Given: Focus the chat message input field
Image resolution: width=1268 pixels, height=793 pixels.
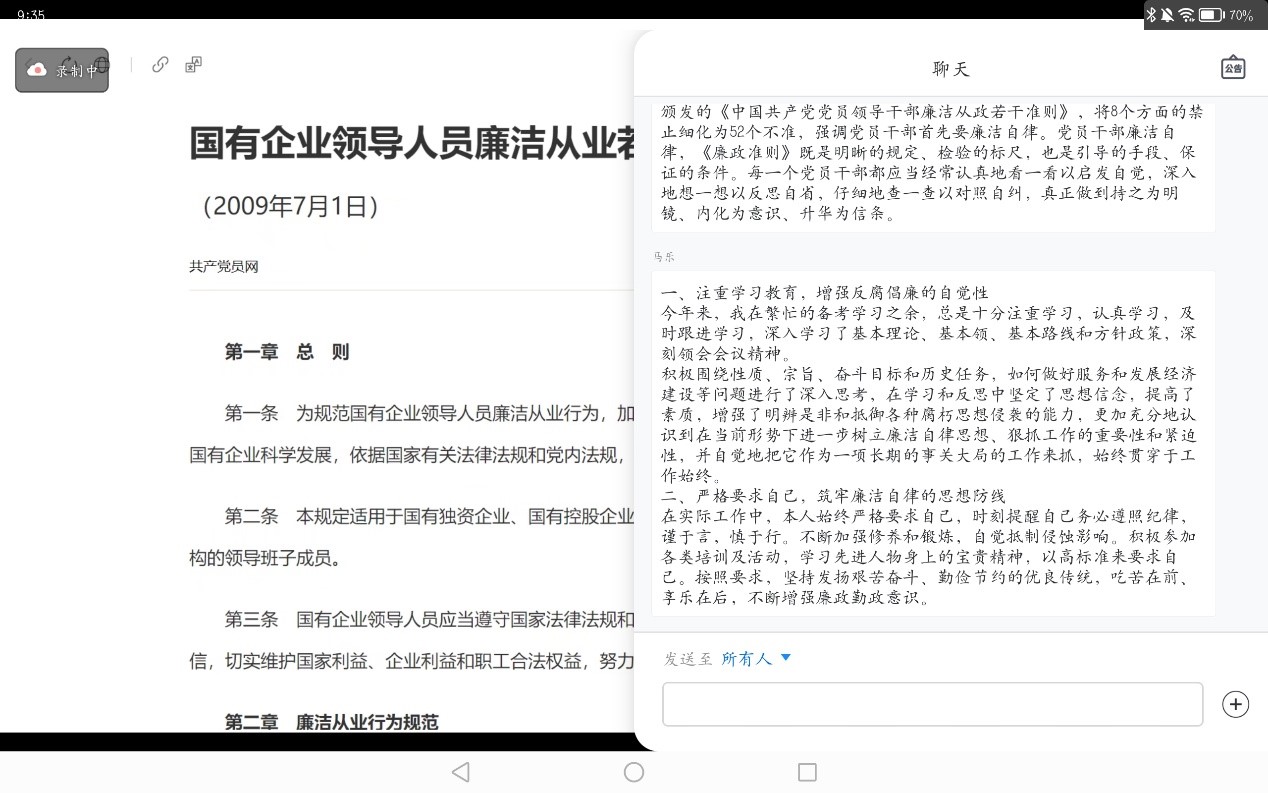Looking at the screenshot, I should click(x=932, y=704).
